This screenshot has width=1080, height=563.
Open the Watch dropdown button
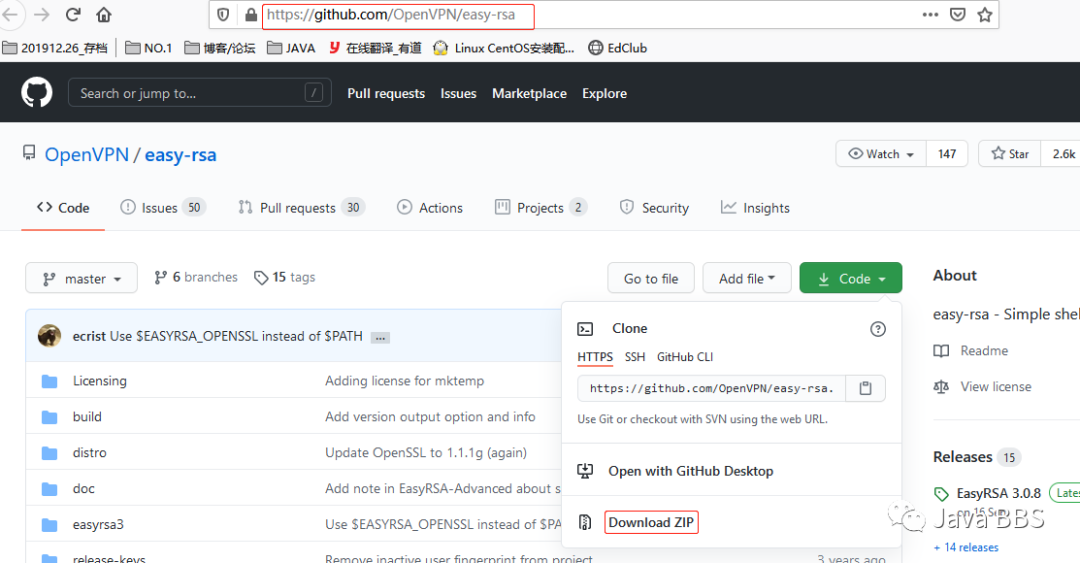881,154
